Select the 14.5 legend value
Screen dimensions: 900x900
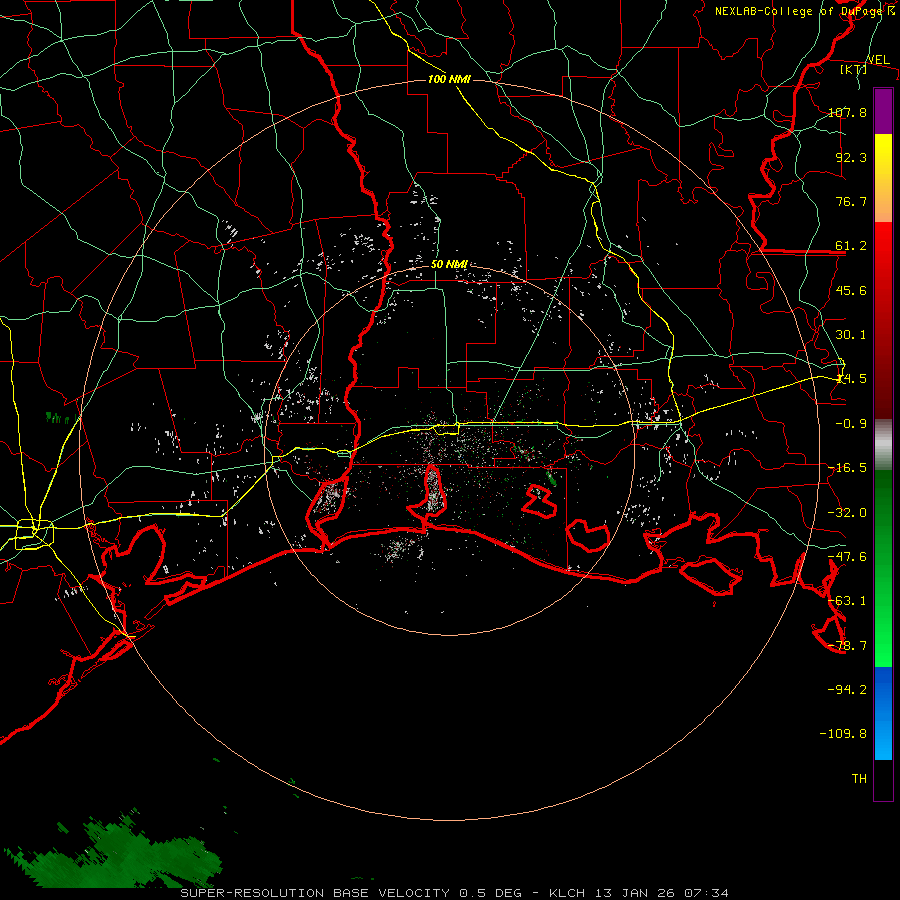coord(851,379)
